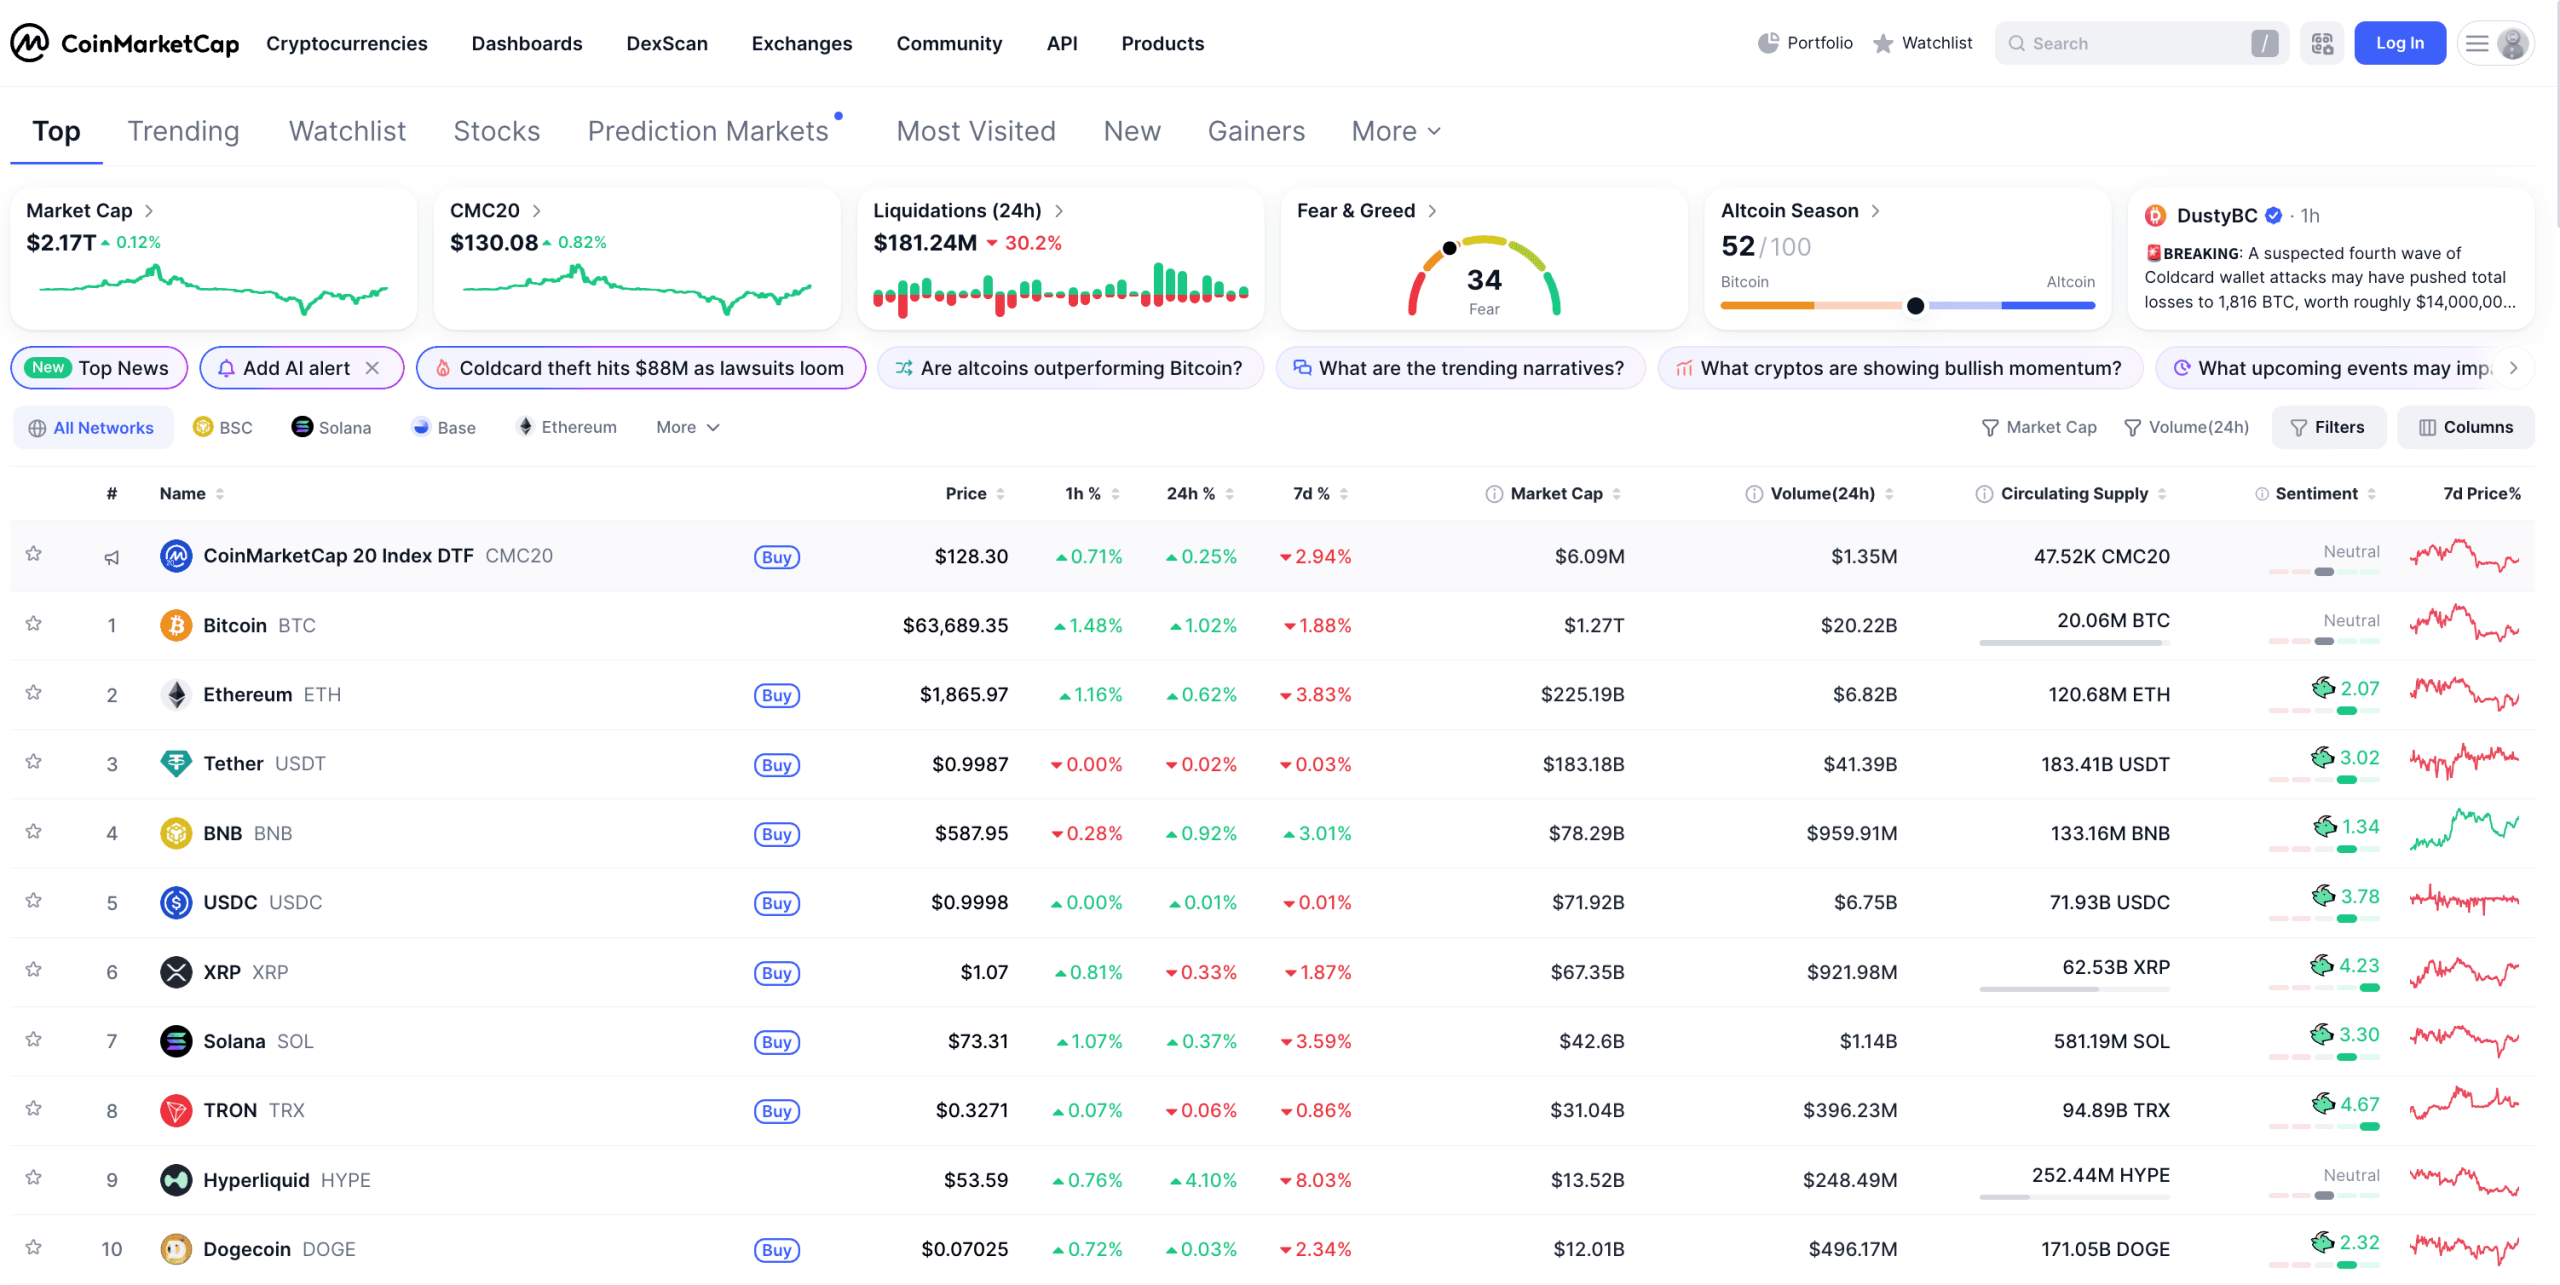Sort table by Price column
Screen dimensions: 2560x1285
975,494
